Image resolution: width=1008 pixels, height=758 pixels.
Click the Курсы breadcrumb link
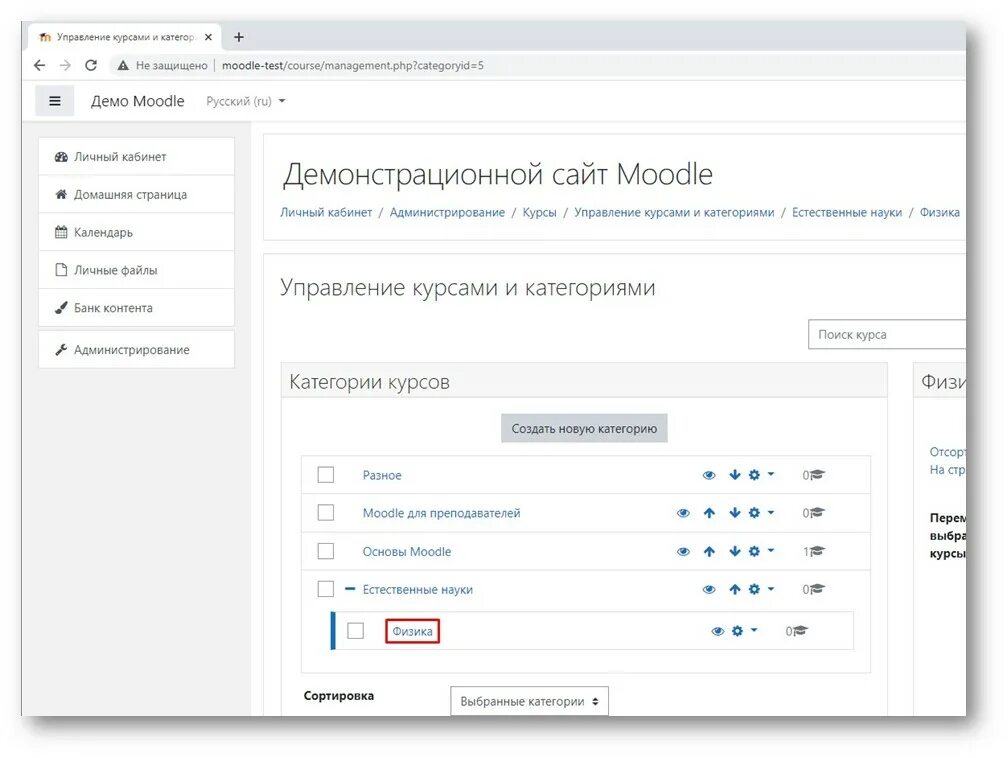tap(539, 212)
